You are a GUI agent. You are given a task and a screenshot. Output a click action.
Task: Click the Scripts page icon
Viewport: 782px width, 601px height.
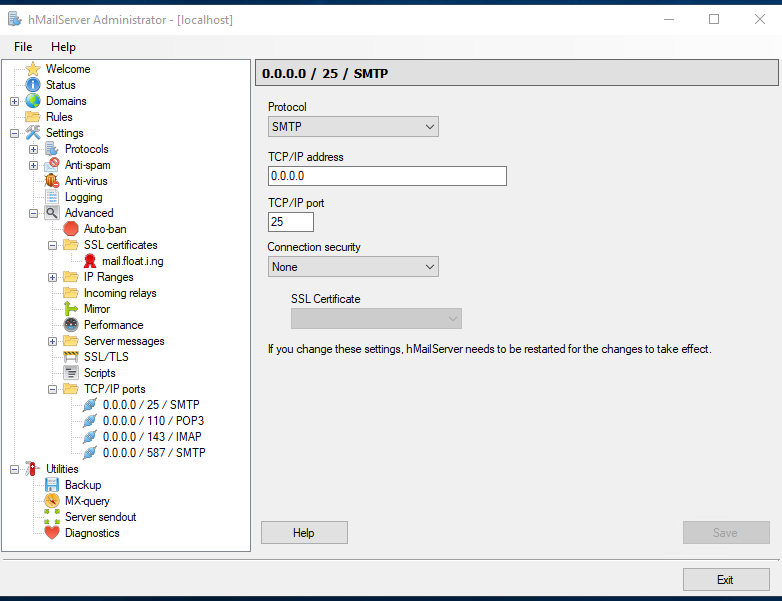tap(71, 373)
